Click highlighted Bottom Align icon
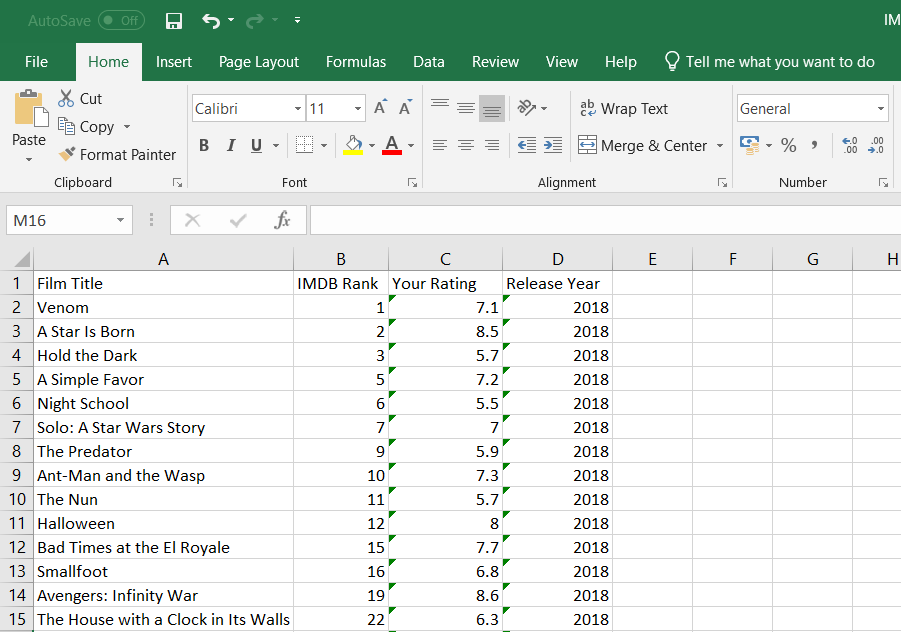The image size is (901, 632). point(492,109)
